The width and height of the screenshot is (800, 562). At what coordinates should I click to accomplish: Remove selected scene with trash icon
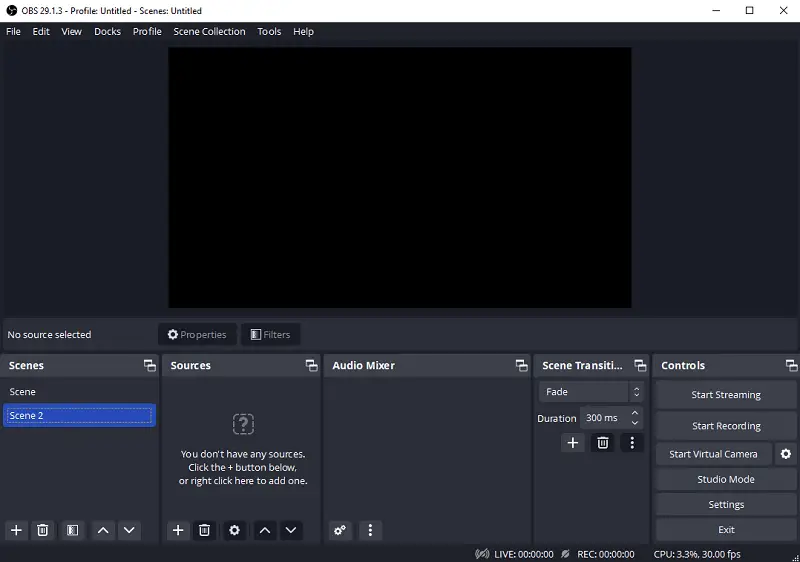pos(43,530)
